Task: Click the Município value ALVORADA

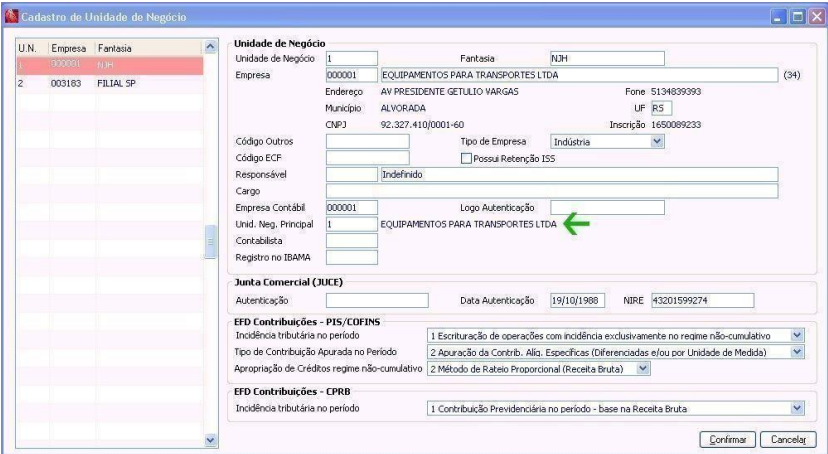Action: 403,108
